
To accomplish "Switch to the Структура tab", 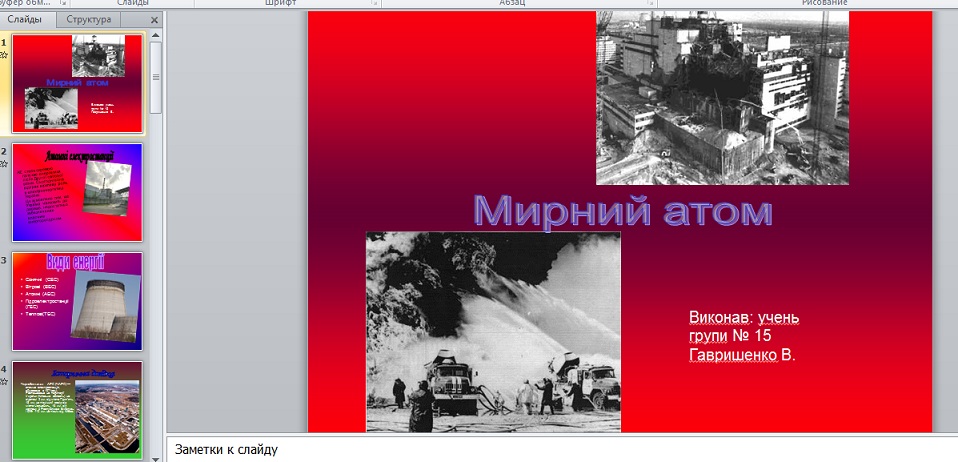I will [x=89, y=19].
